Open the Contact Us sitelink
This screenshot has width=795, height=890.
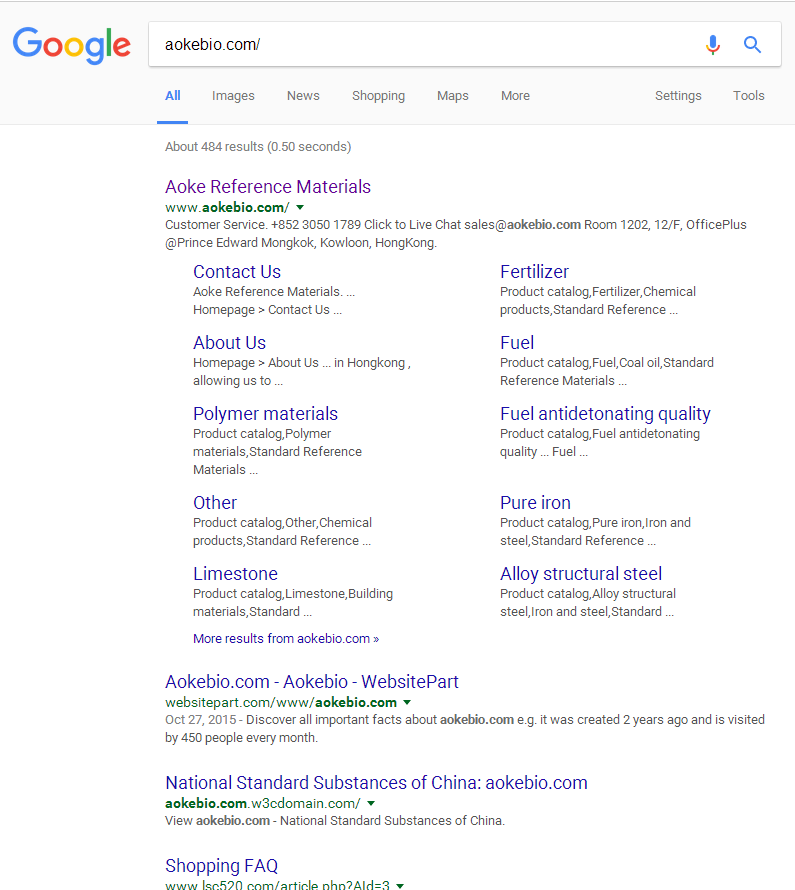(x=236, y=272)
